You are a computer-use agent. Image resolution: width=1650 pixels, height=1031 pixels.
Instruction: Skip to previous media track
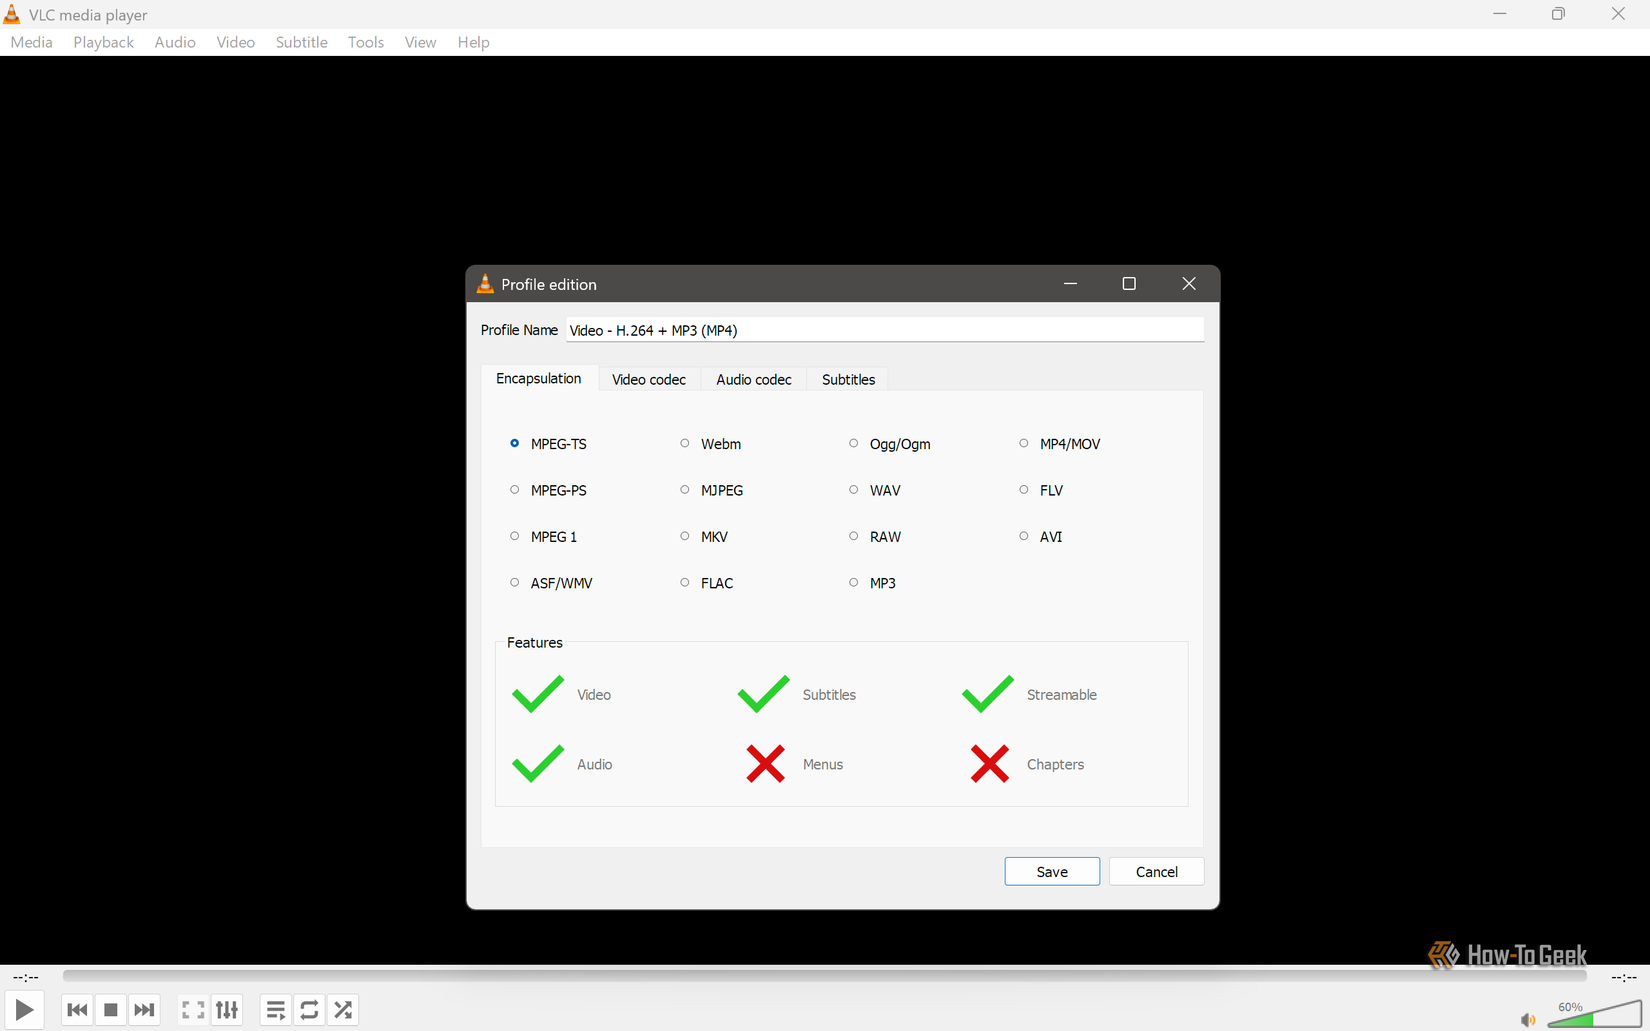(77, 1010)
